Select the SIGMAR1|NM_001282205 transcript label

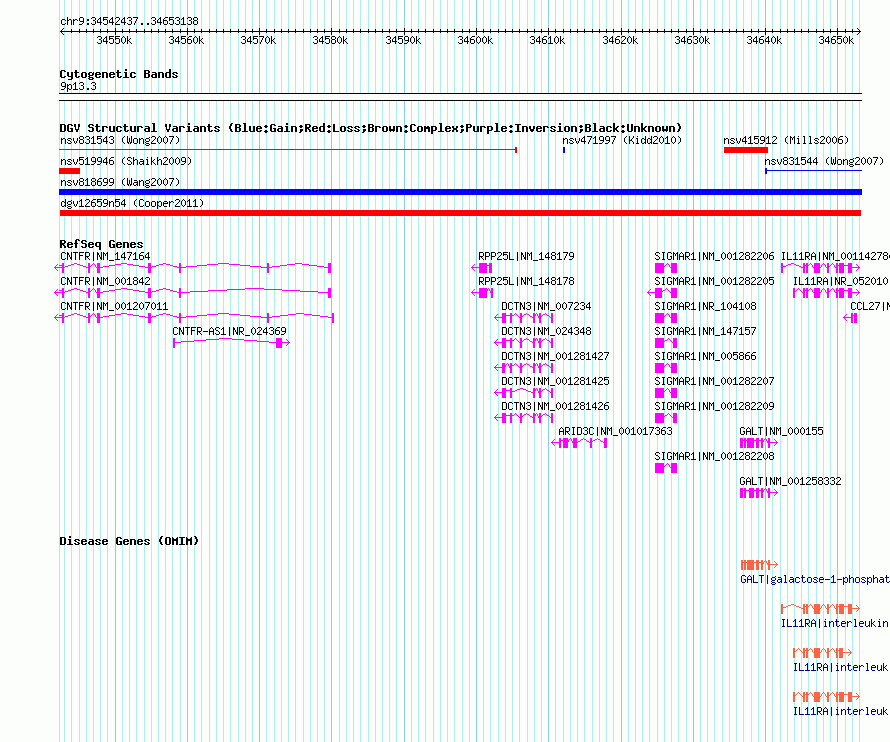(x=714, y=282)
